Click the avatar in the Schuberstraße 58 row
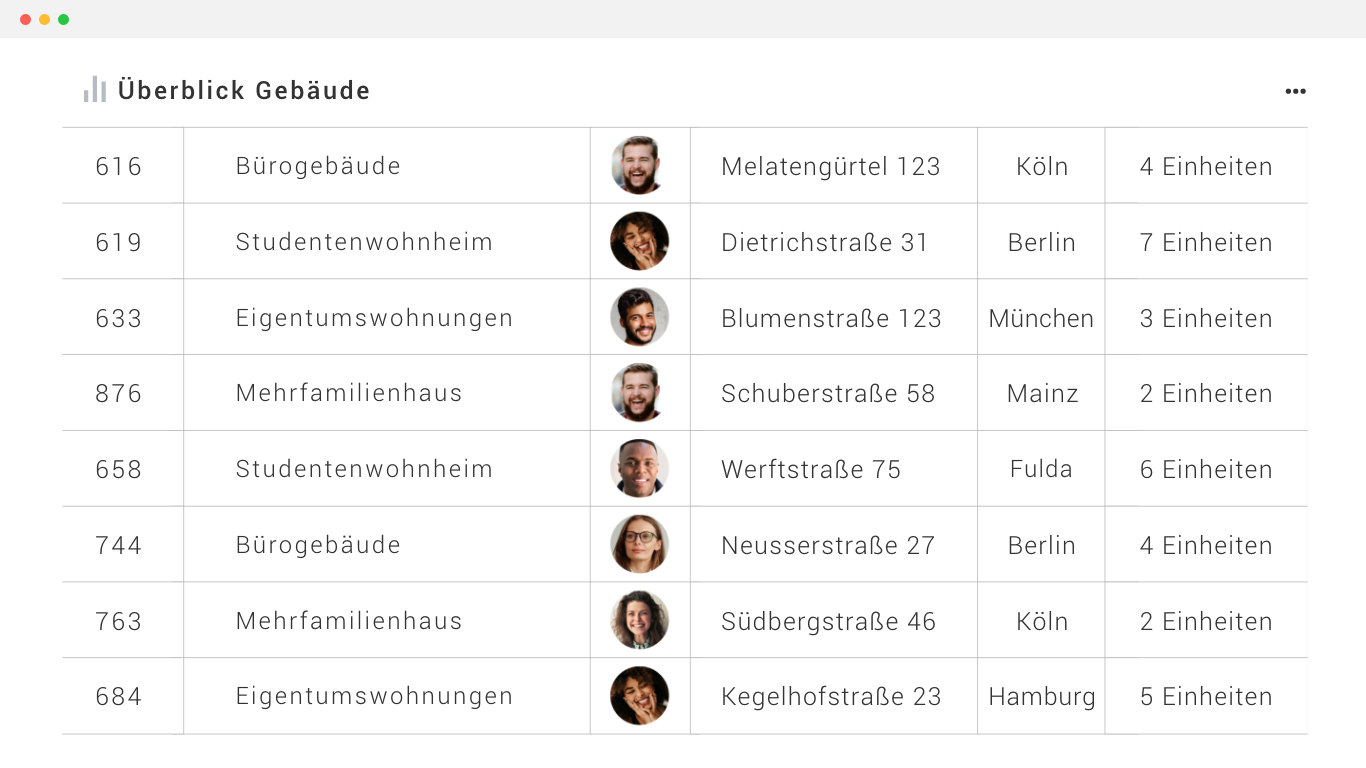Screen dimensions: 1366x768 tap(639, 393)
